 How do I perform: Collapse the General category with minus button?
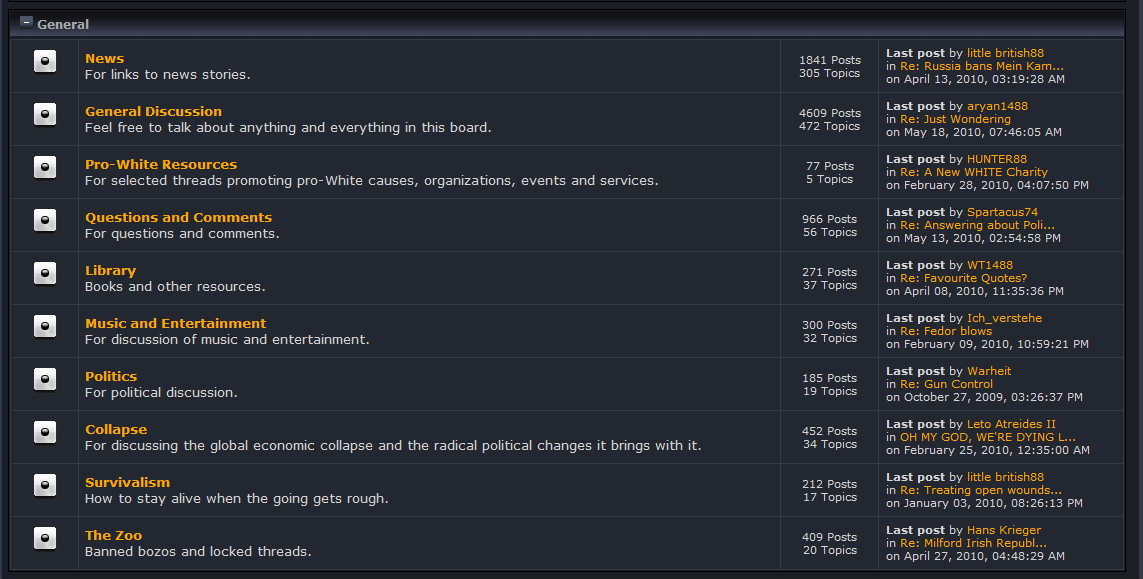26,23
